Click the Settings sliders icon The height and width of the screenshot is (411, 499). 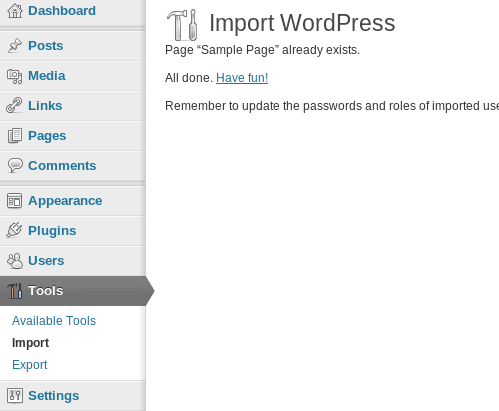click(15, 396)
